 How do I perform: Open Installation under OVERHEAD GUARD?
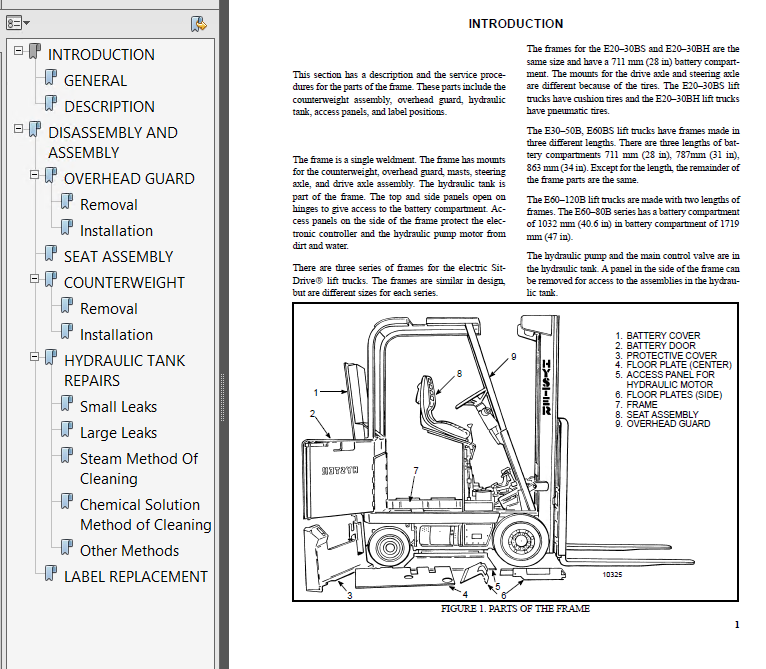tap(116, 231)
